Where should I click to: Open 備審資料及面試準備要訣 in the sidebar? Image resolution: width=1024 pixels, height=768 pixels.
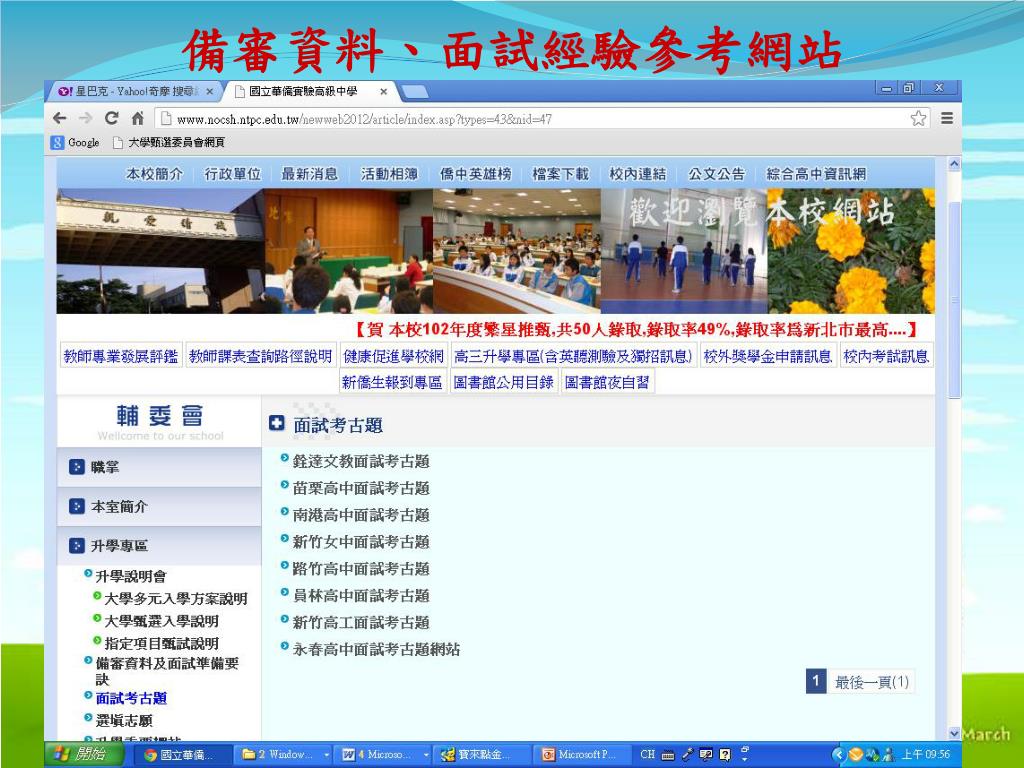[x=167, y=671]
